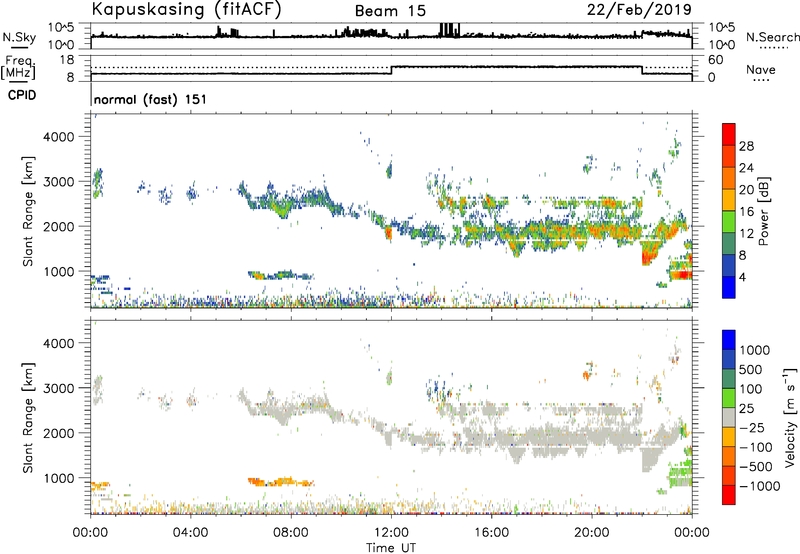Select the "Slant Range [km]" label of power panel
The image size is (800, 554).
point(28,211)
